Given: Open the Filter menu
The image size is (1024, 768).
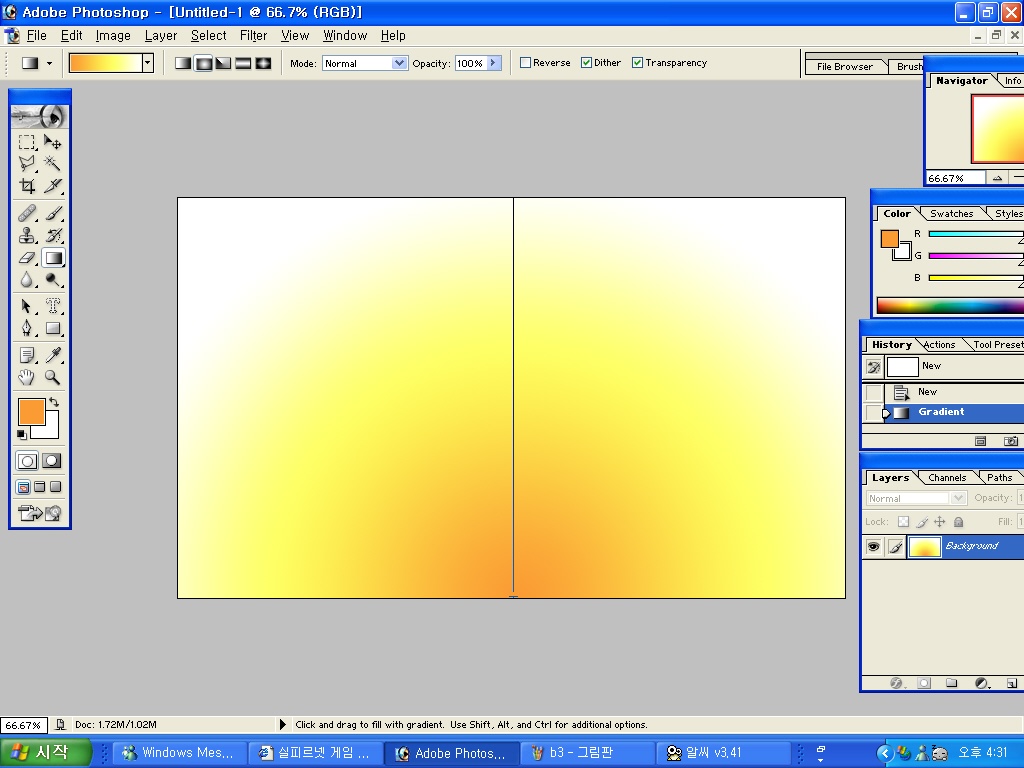Looking at the screenshot, I should pyautogui.click(x=253, y=35).
